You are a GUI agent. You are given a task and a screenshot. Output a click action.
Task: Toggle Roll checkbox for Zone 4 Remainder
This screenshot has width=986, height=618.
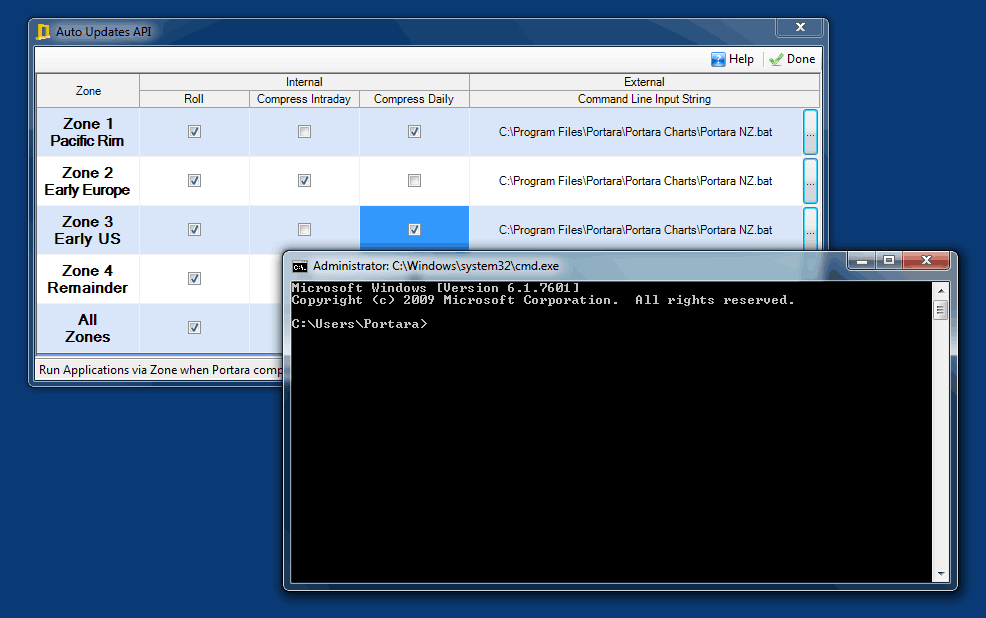pos(194,279)
